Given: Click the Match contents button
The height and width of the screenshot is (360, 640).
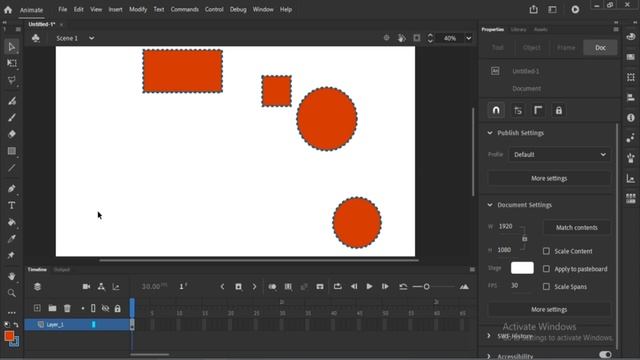Looking at the screenshot, I should pos(576,227).
